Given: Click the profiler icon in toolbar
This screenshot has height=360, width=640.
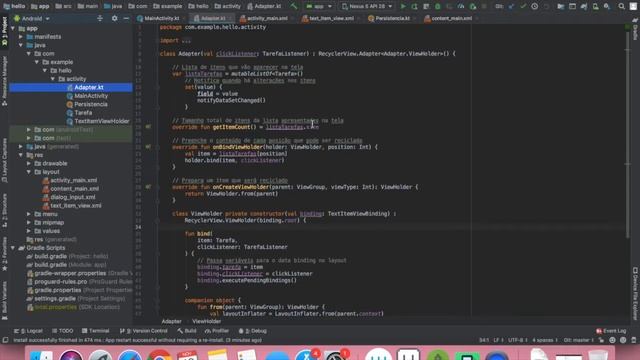Looking at the screenshot, I should pyautogui.click(x=461, y=6).
